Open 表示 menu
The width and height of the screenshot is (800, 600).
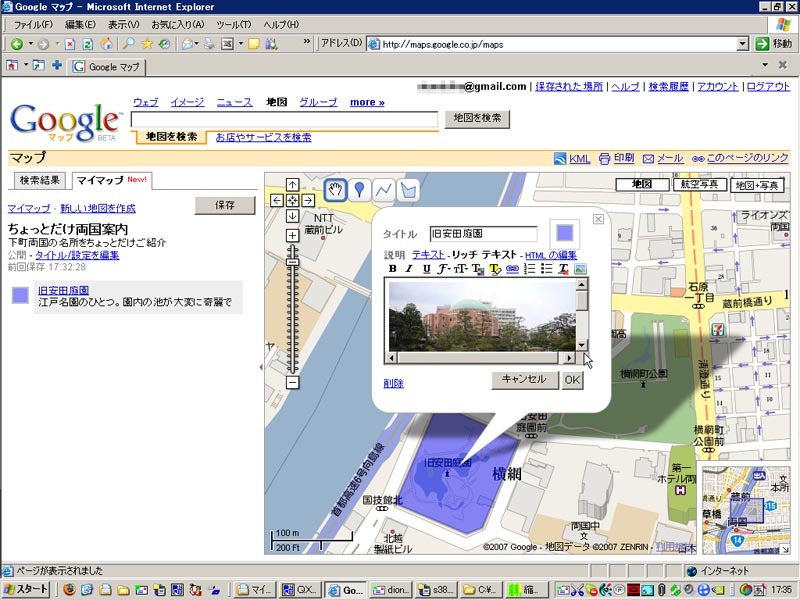(x=123, y=24)
